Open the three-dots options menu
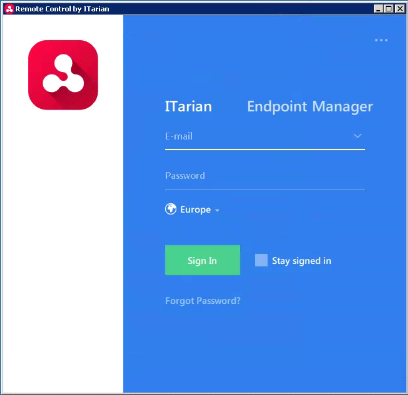The height and width of the screenshot is (395, 408). click(x=381, y=40)
